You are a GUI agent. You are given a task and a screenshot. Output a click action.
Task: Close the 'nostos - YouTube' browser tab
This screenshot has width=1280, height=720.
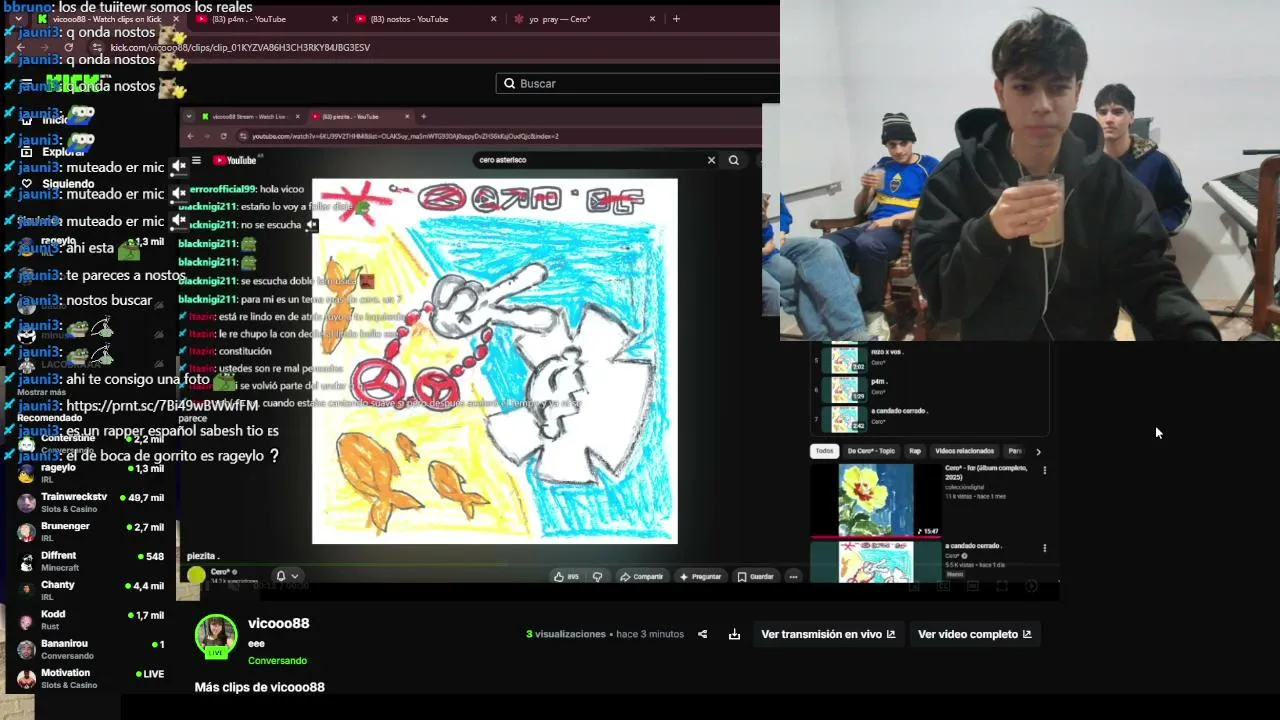pyautogui.click(x=493, y=19)
